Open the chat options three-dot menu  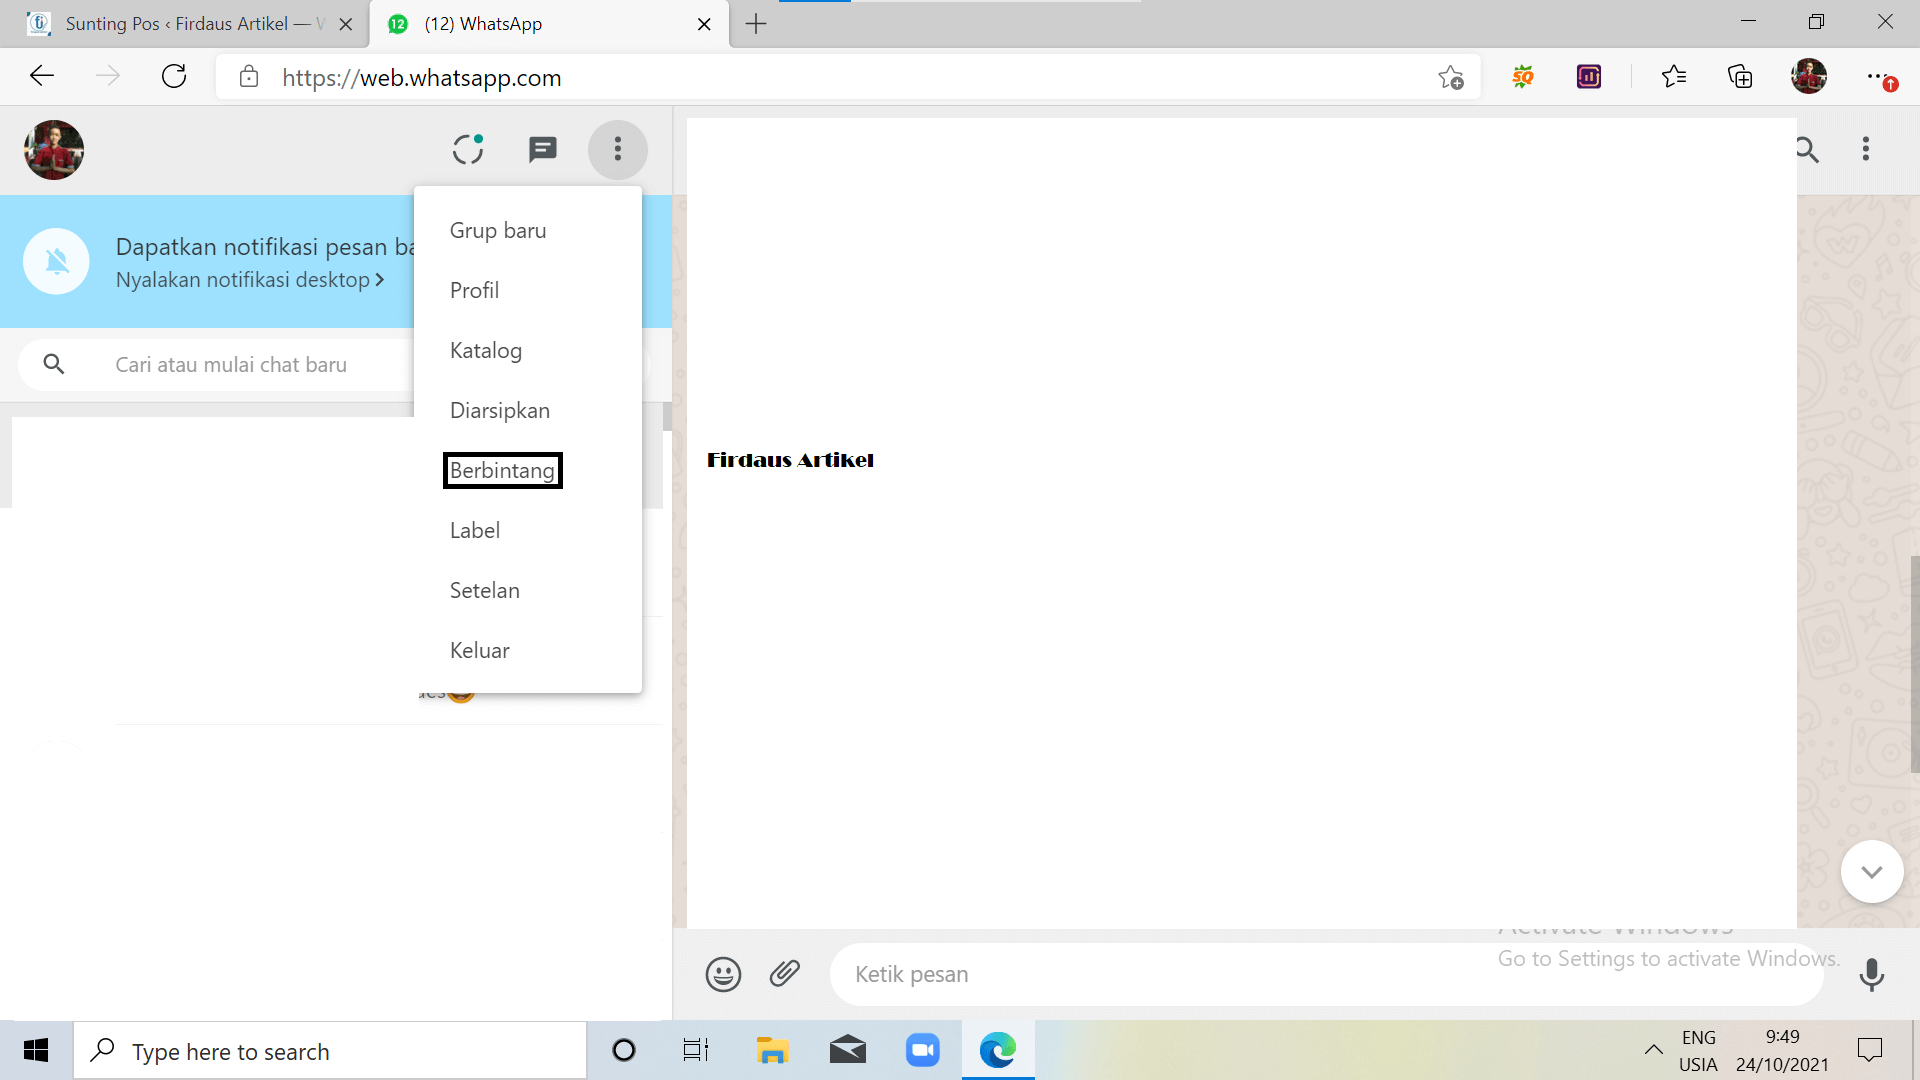[1865, 150]
